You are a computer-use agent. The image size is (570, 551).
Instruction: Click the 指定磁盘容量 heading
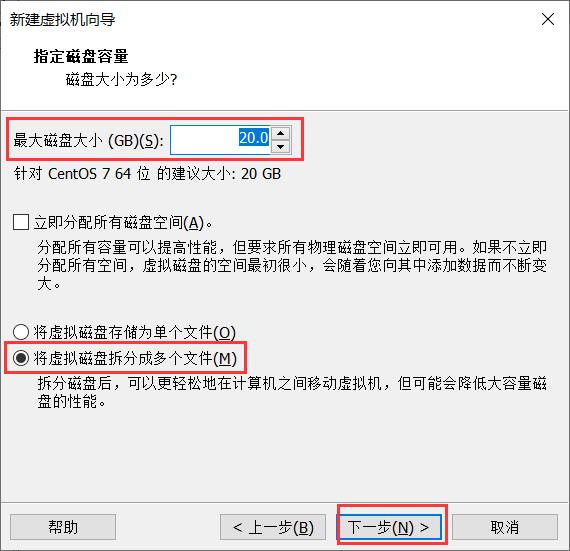tap(81, 56)
